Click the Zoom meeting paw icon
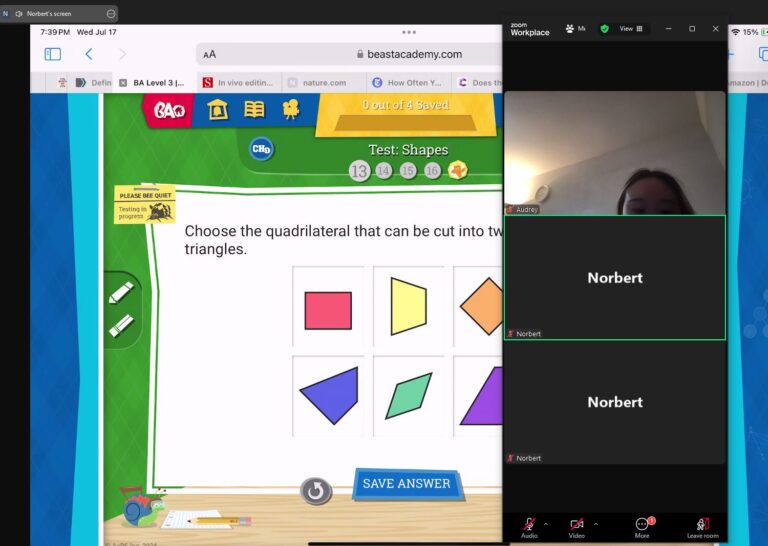The width and height of the screenshot is (768, 546). click(570, 29)
